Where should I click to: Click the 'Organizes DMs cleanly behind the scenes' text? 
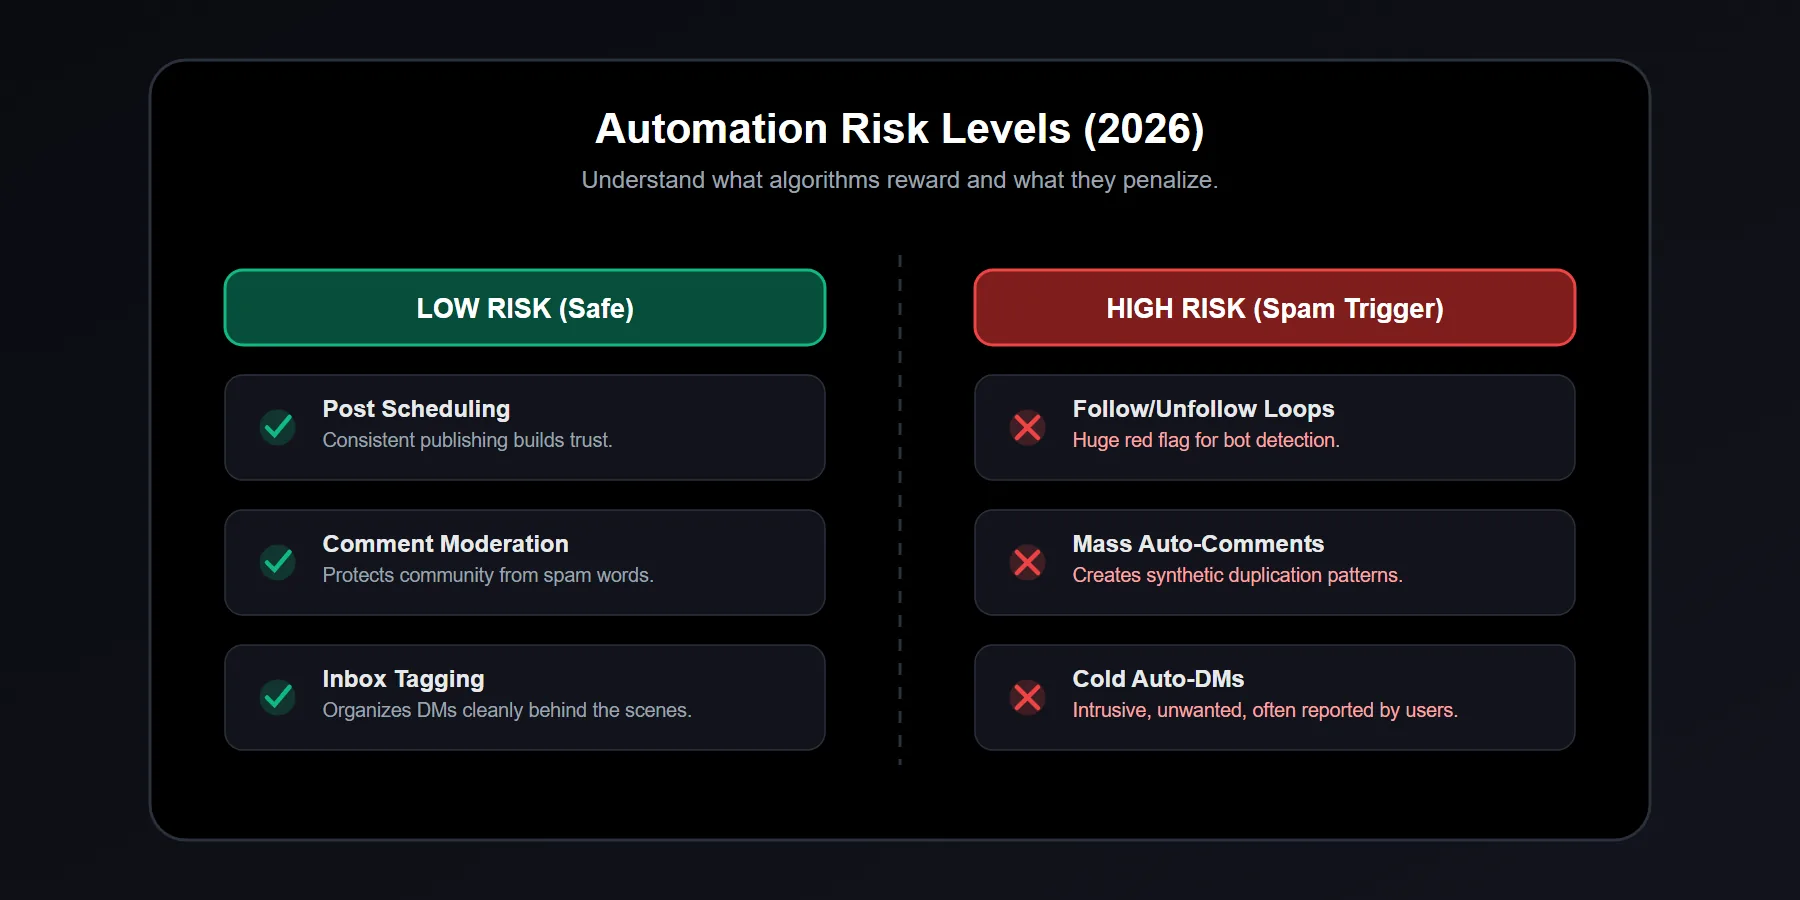tap(507, 710)
